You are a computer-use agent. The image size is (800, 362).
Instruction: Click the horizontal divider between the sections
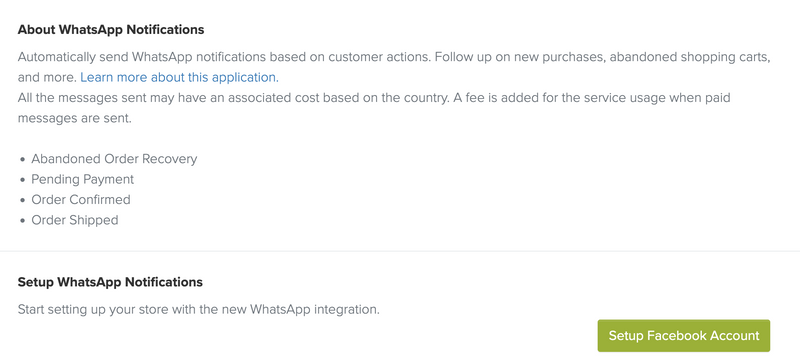tap(400, 251)
